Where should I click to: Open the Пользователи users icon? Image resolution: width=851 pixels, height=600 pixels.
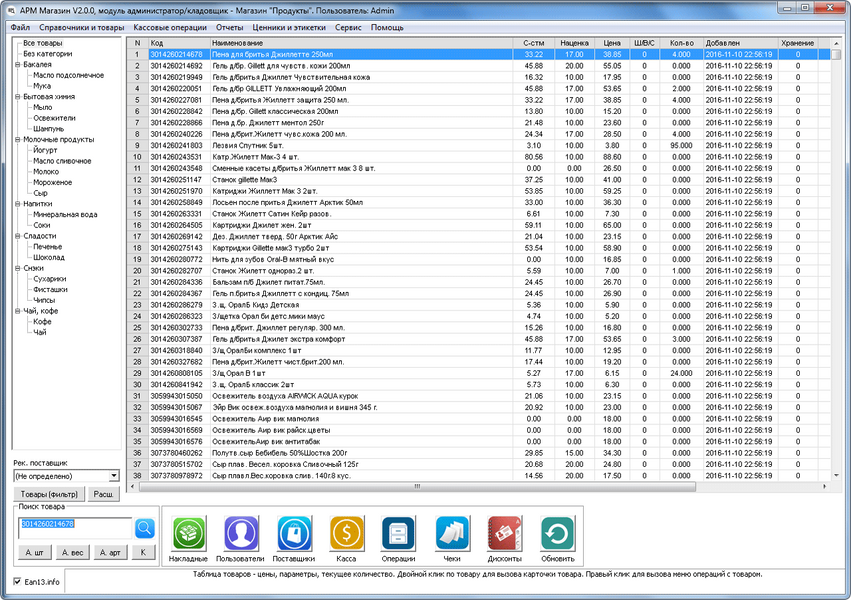(x=240, y=533)
